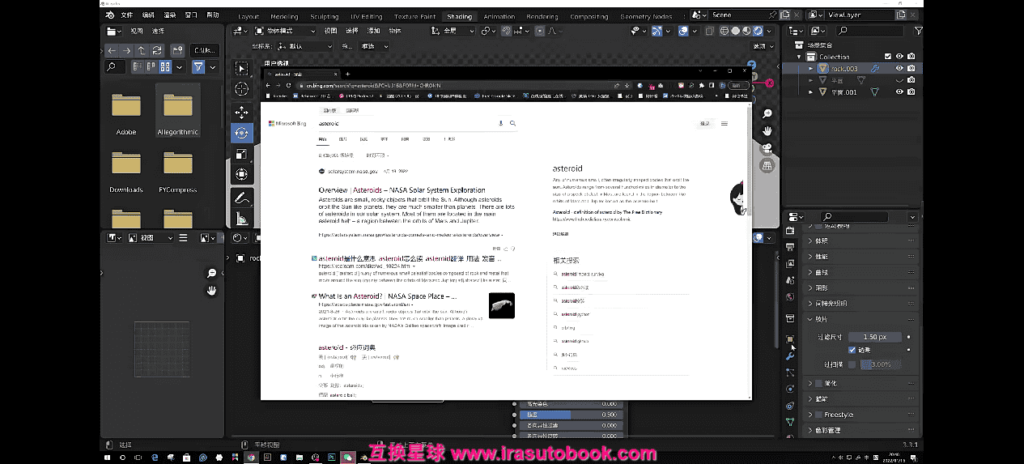The image size is (1024, 464).
Task: Go back in the file browser
Action: pyautogui.click(x=112, y=50)
